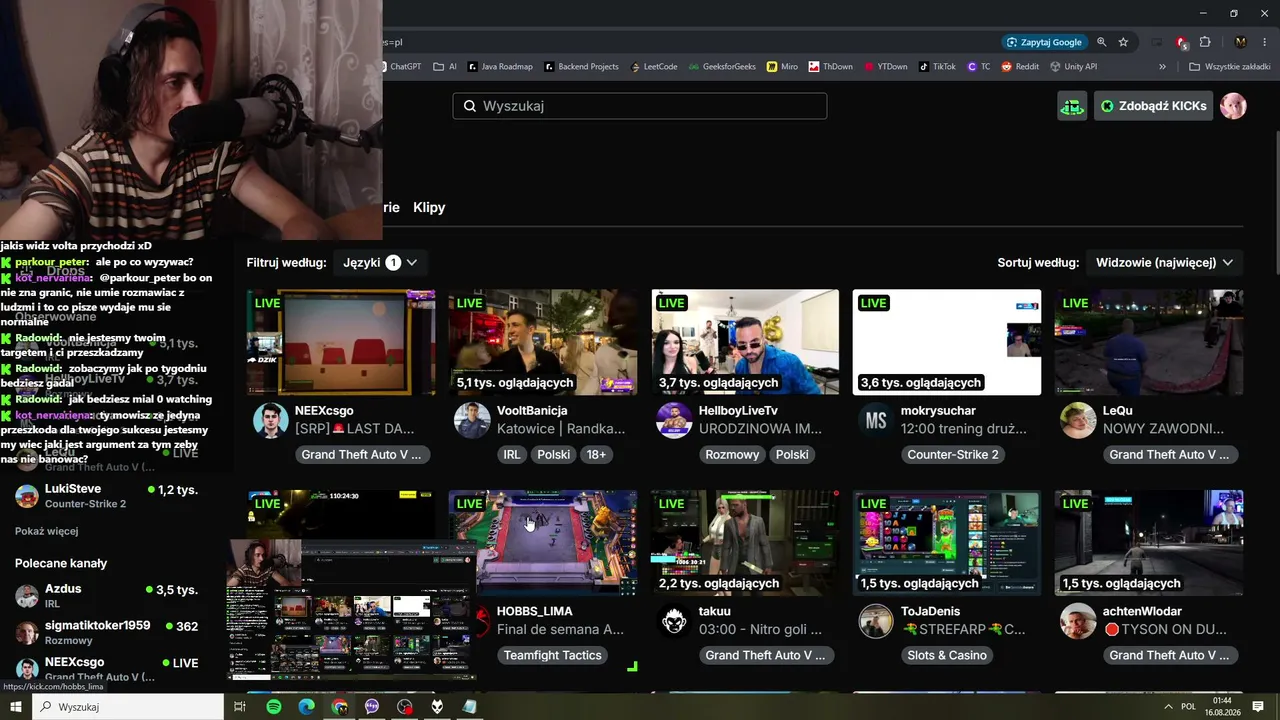Bookmark this page with the star icon
The width and height of the screenshot is (1280, 720).
click(x=1123, y=42)
